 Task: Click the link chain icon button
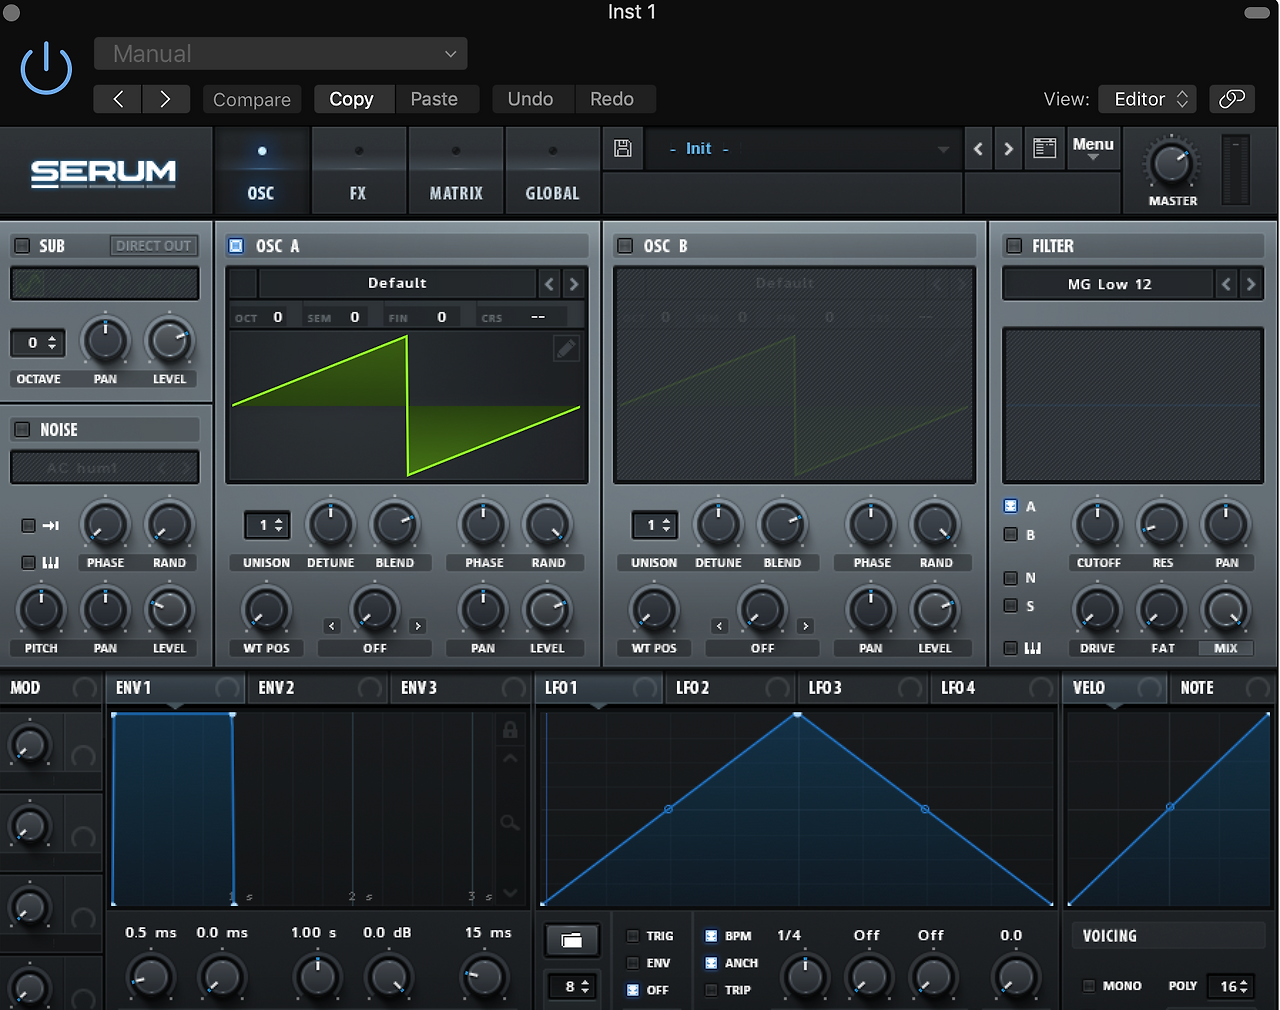click(x=1232, y=99)
